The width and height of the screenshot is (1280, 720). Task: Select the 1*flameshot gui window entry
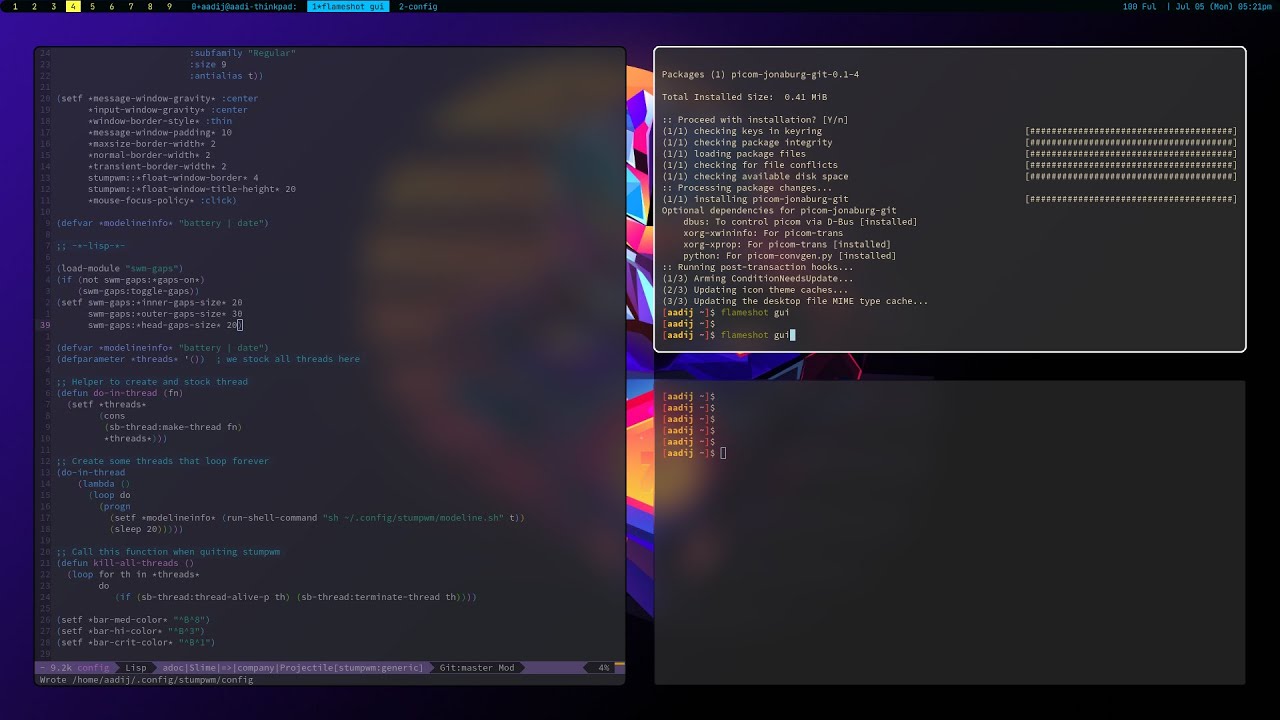point(348,6)
